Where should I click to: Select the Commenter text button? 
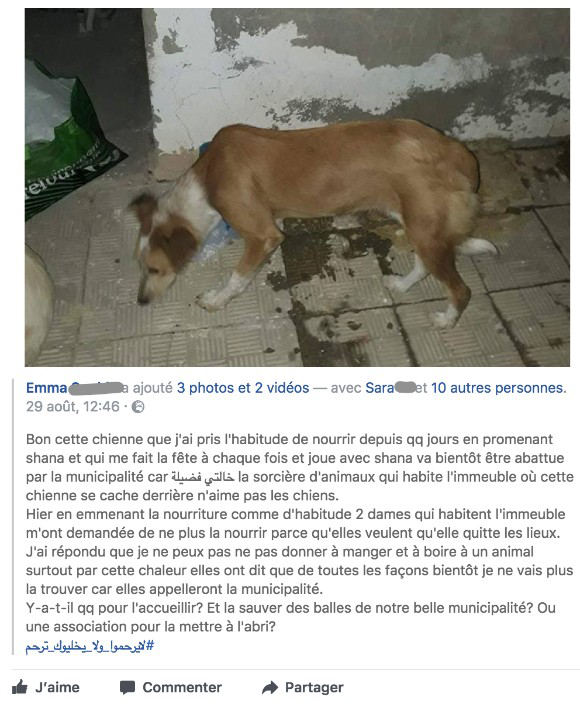(x=182, y=687)
